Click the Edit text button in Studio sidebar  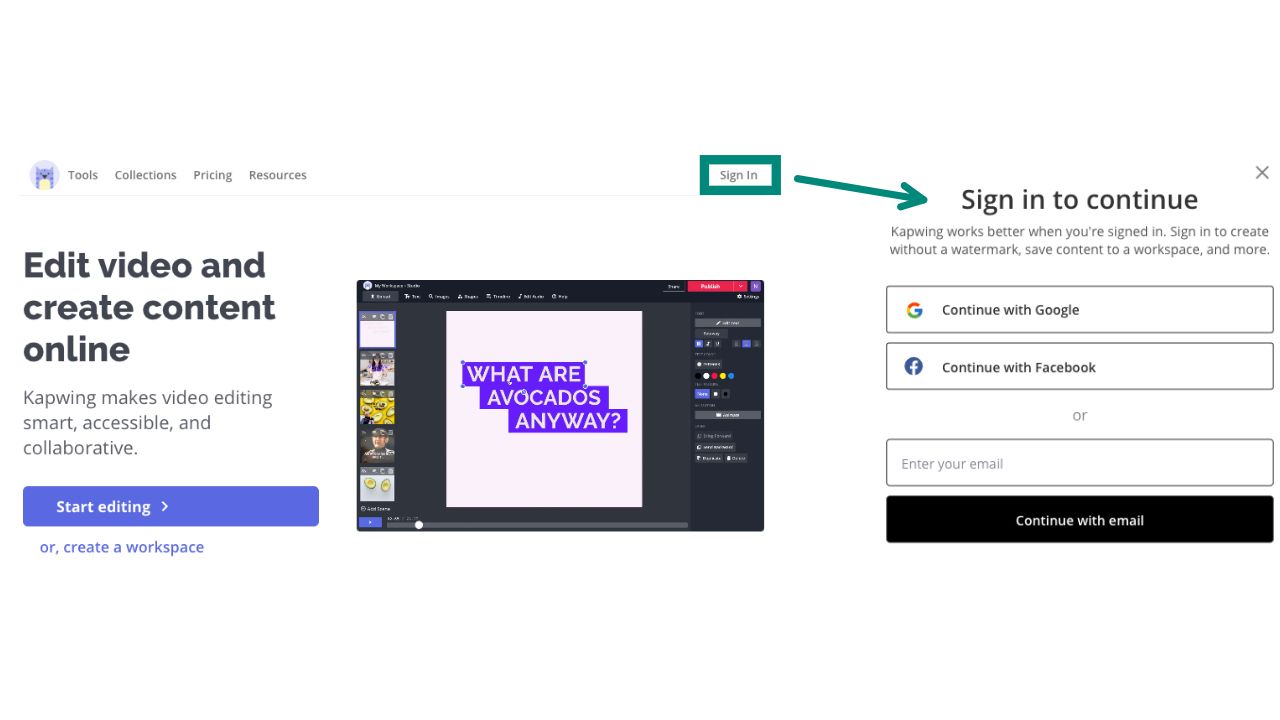click(x=728, y=323)
